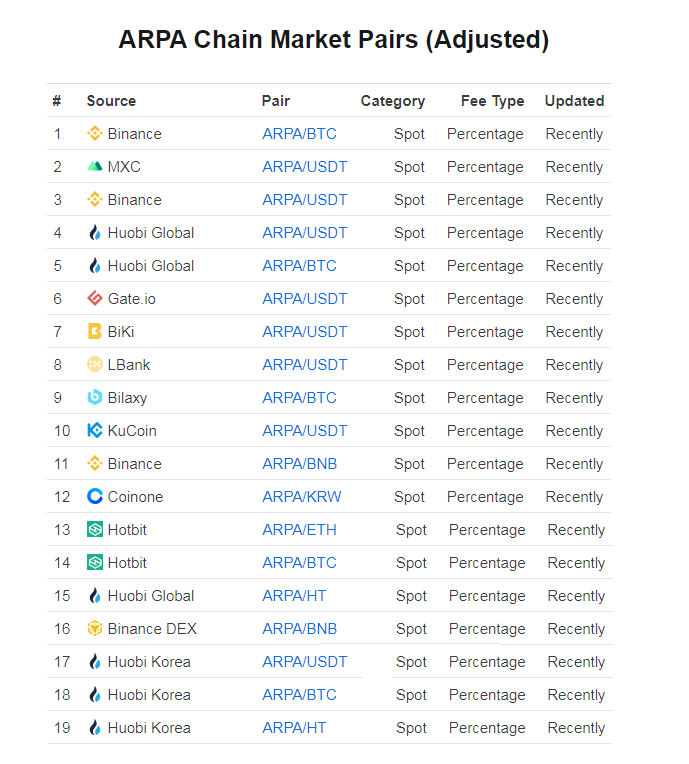Open ARPA/BNB pair on Binance DEX
The width and height of the screenshot is (689, 764).
(299, 629)
